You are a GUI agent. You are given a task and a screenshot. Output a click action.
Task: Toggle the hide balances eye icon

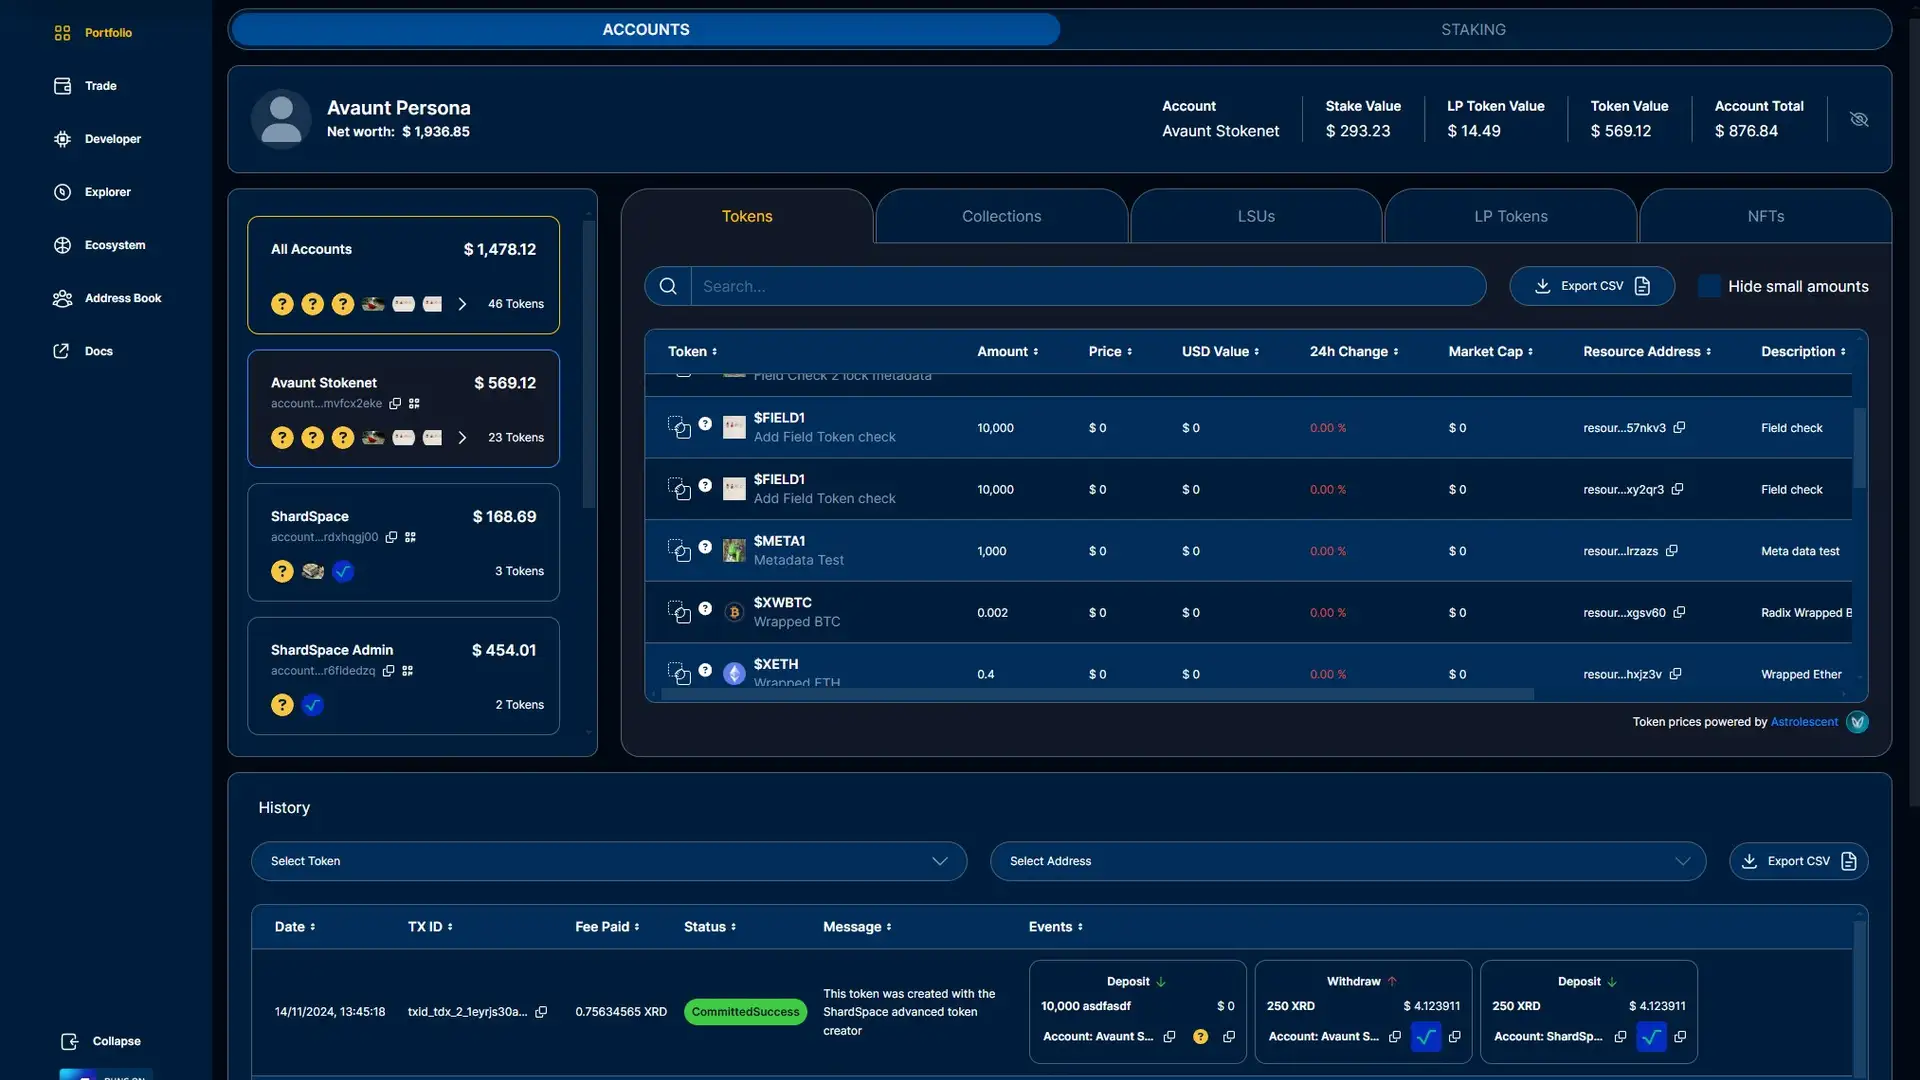point(1859,119)
